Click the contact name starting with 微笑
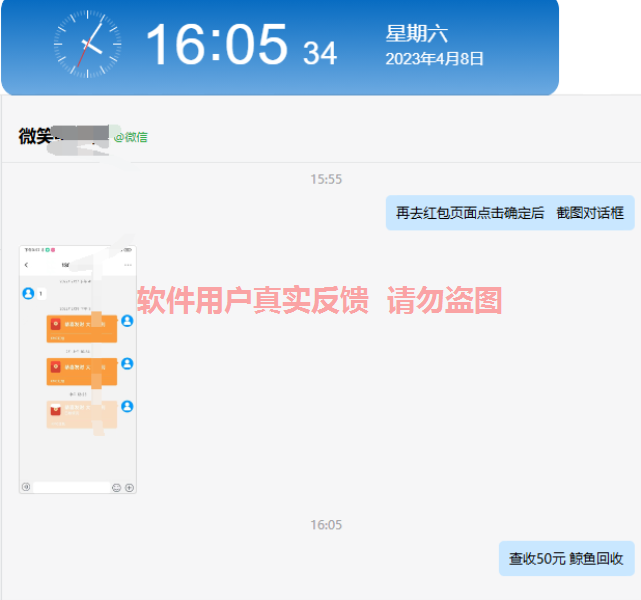This screenshot has height=600, width=641. tap(35, 136)
